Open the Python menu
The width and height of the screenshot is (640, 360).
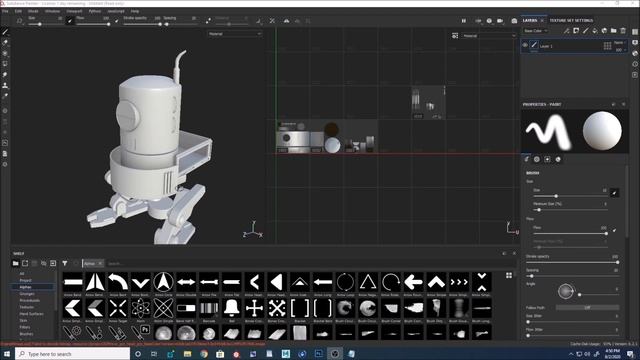[x=95, y=11]
